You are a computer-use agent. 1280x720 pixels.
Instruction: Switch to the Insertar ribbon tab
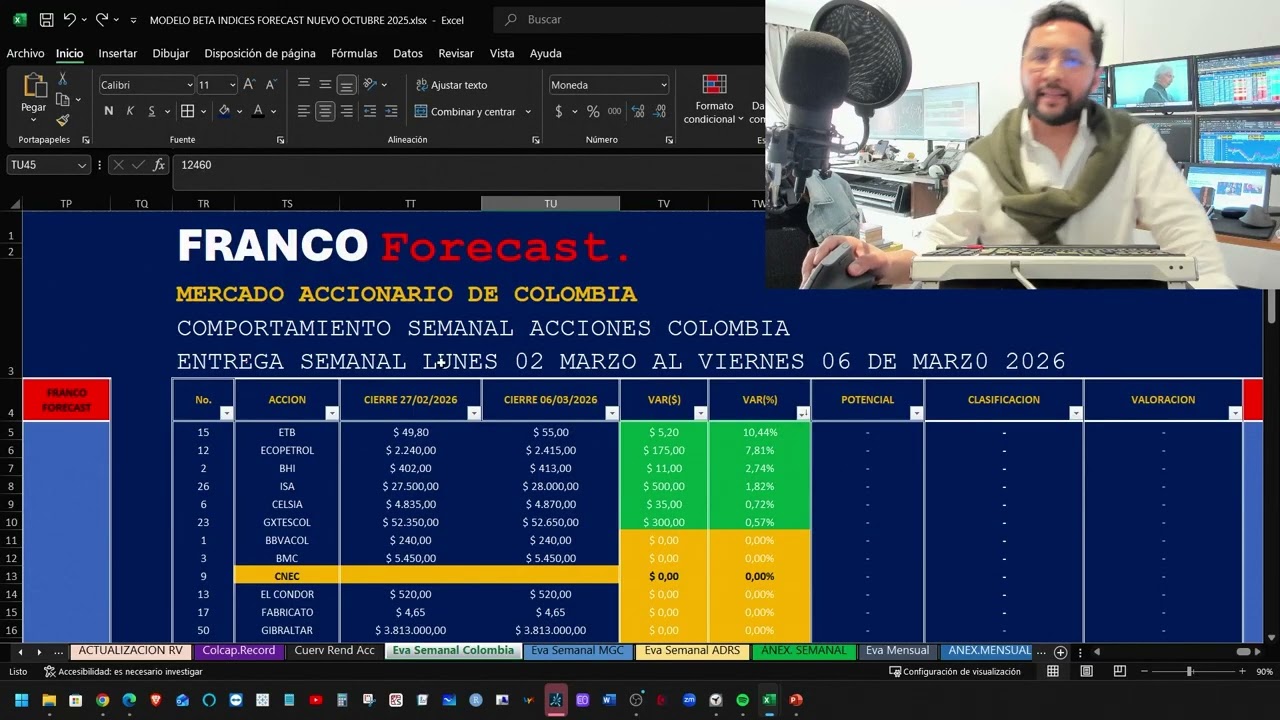[x=118, y=53]
